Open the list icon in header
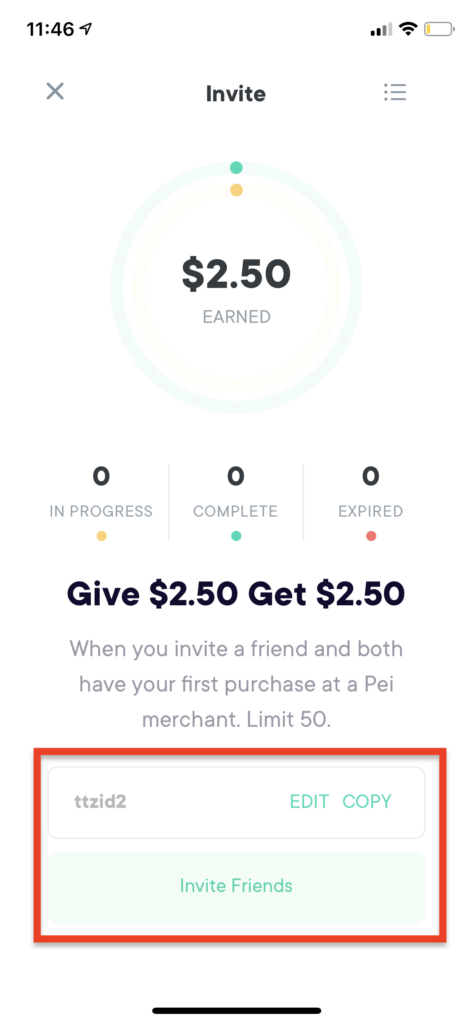The height and width of the screenshot is (1024, 473). pyautogui.click(x=395, y=92)
